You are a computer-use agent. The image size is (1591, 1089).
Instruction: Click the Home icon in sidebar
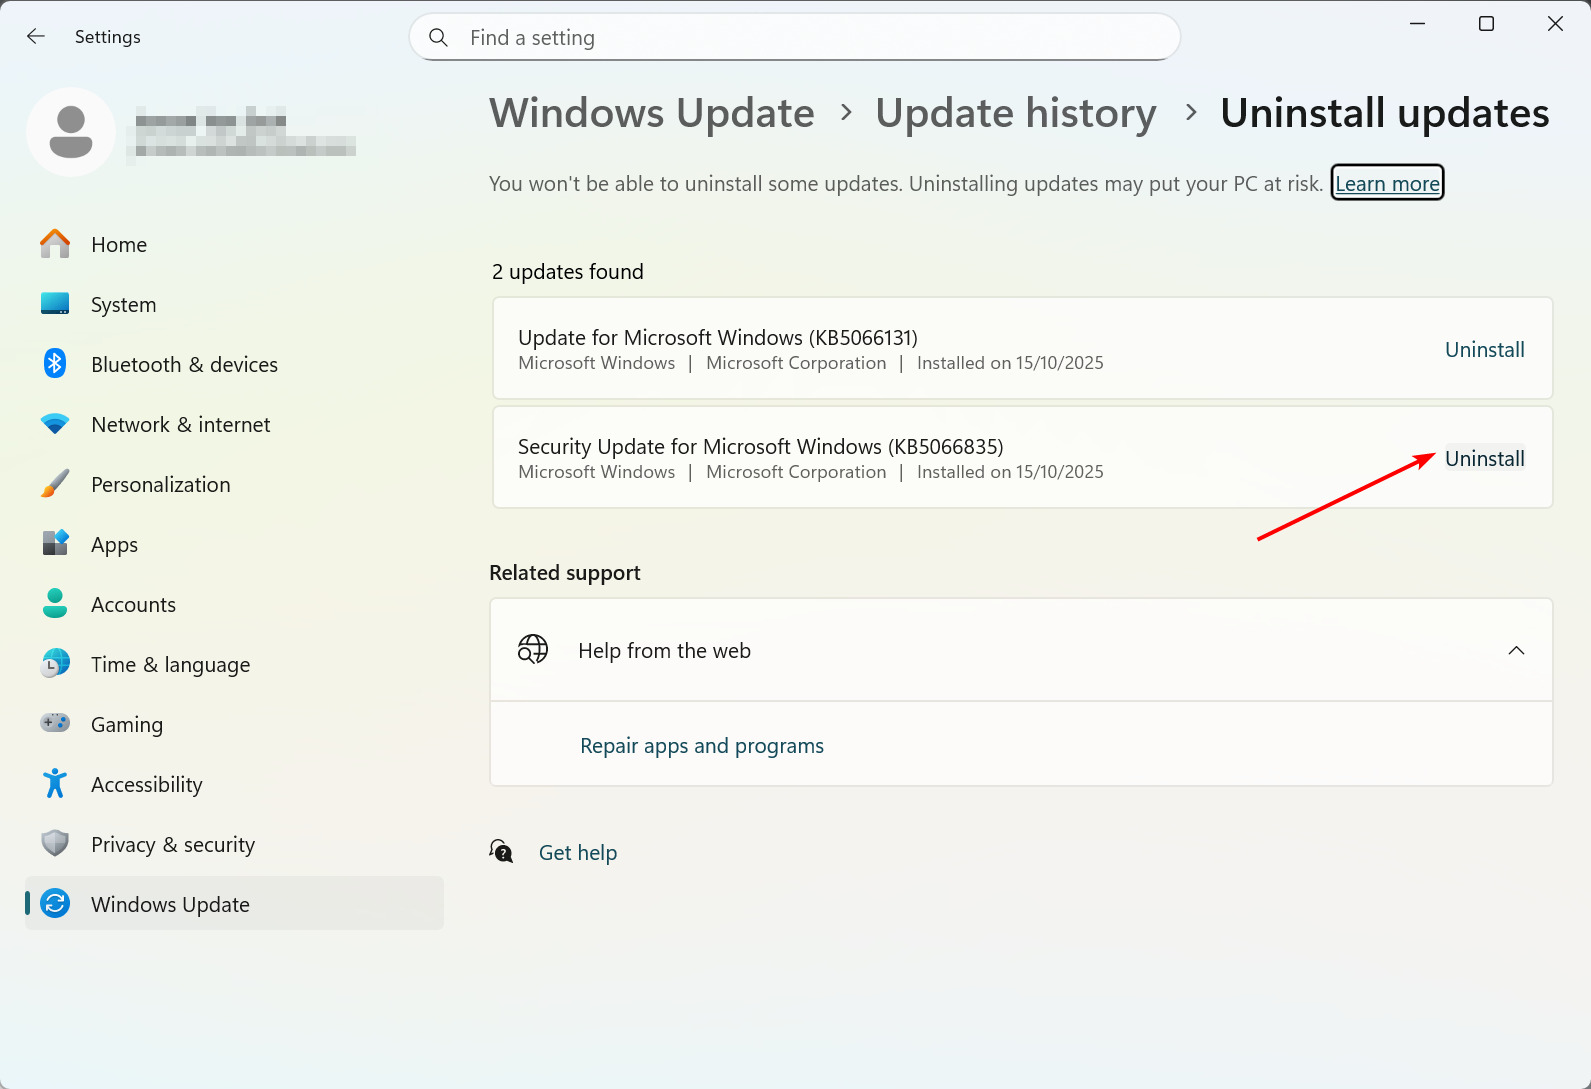(55, 244)
